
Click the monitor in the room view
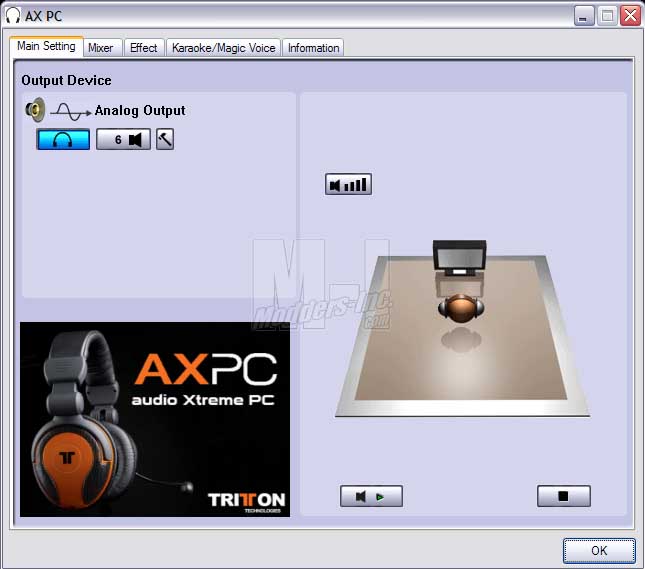459,258
